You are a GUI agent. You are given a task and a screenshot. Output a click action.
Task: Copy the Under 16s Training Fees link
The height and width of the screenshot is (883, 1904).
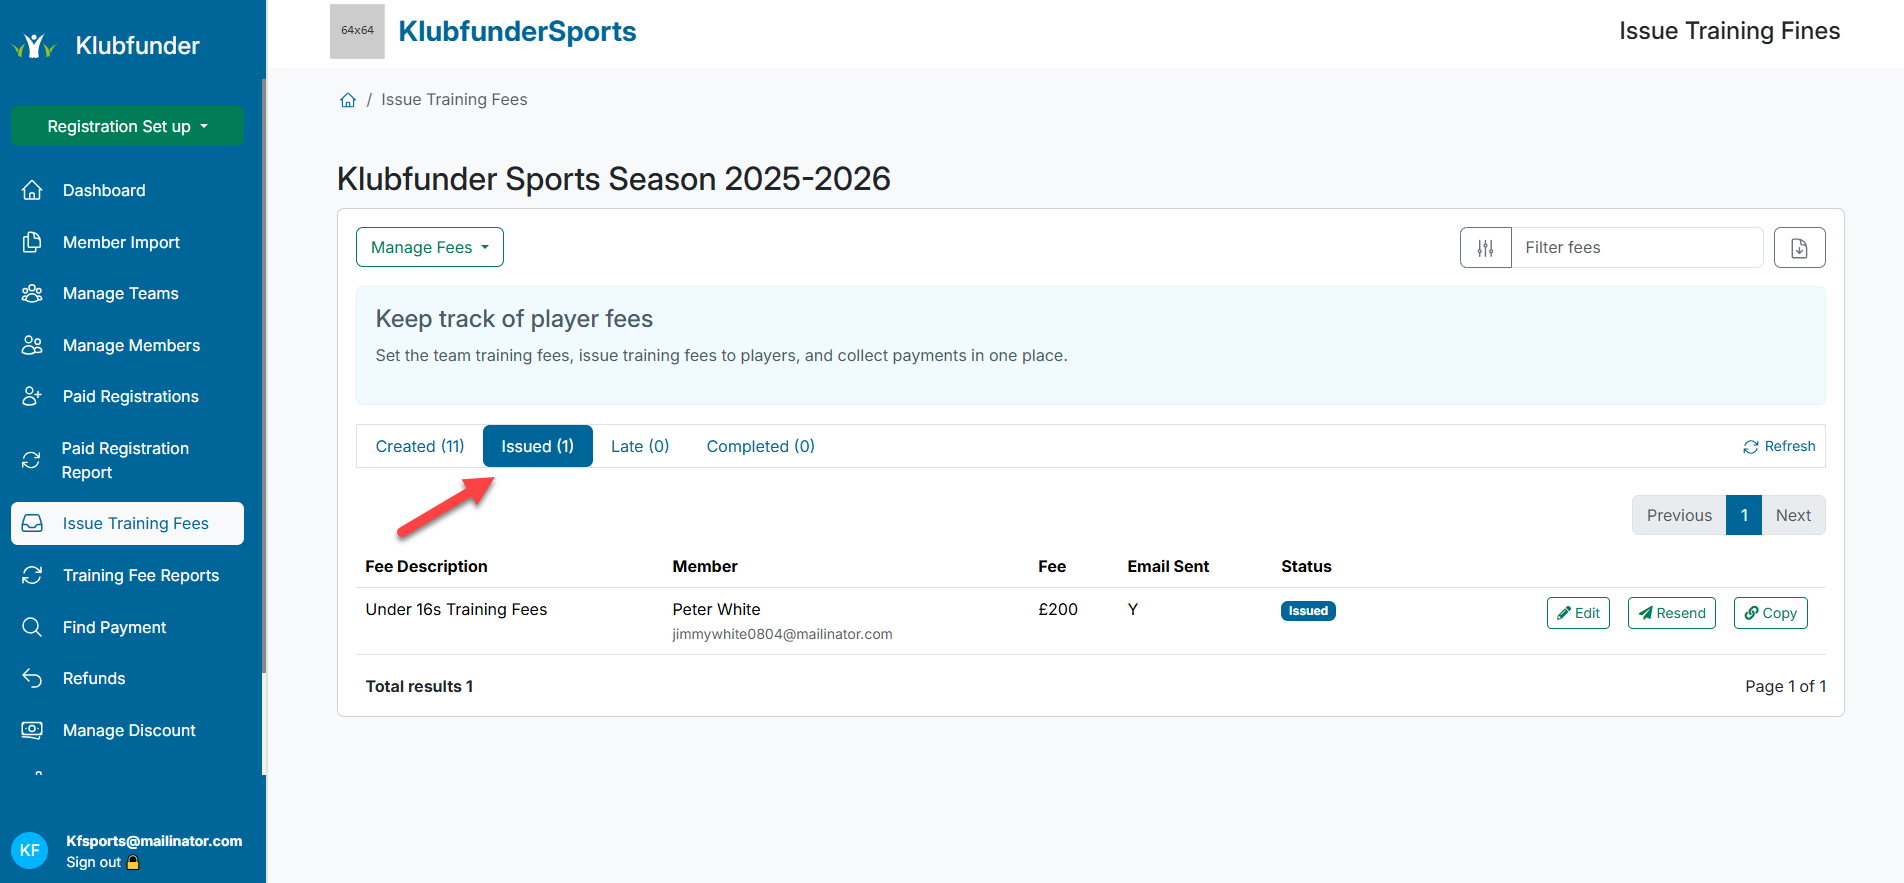(1770, 613)
